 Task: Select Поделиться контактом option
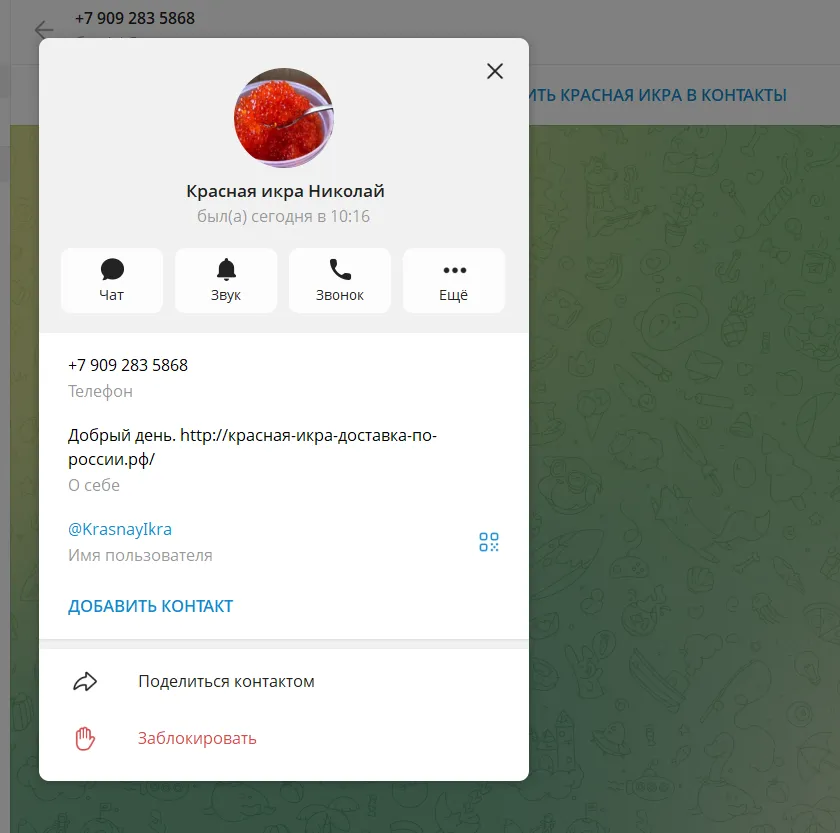[x=226, y=681]
